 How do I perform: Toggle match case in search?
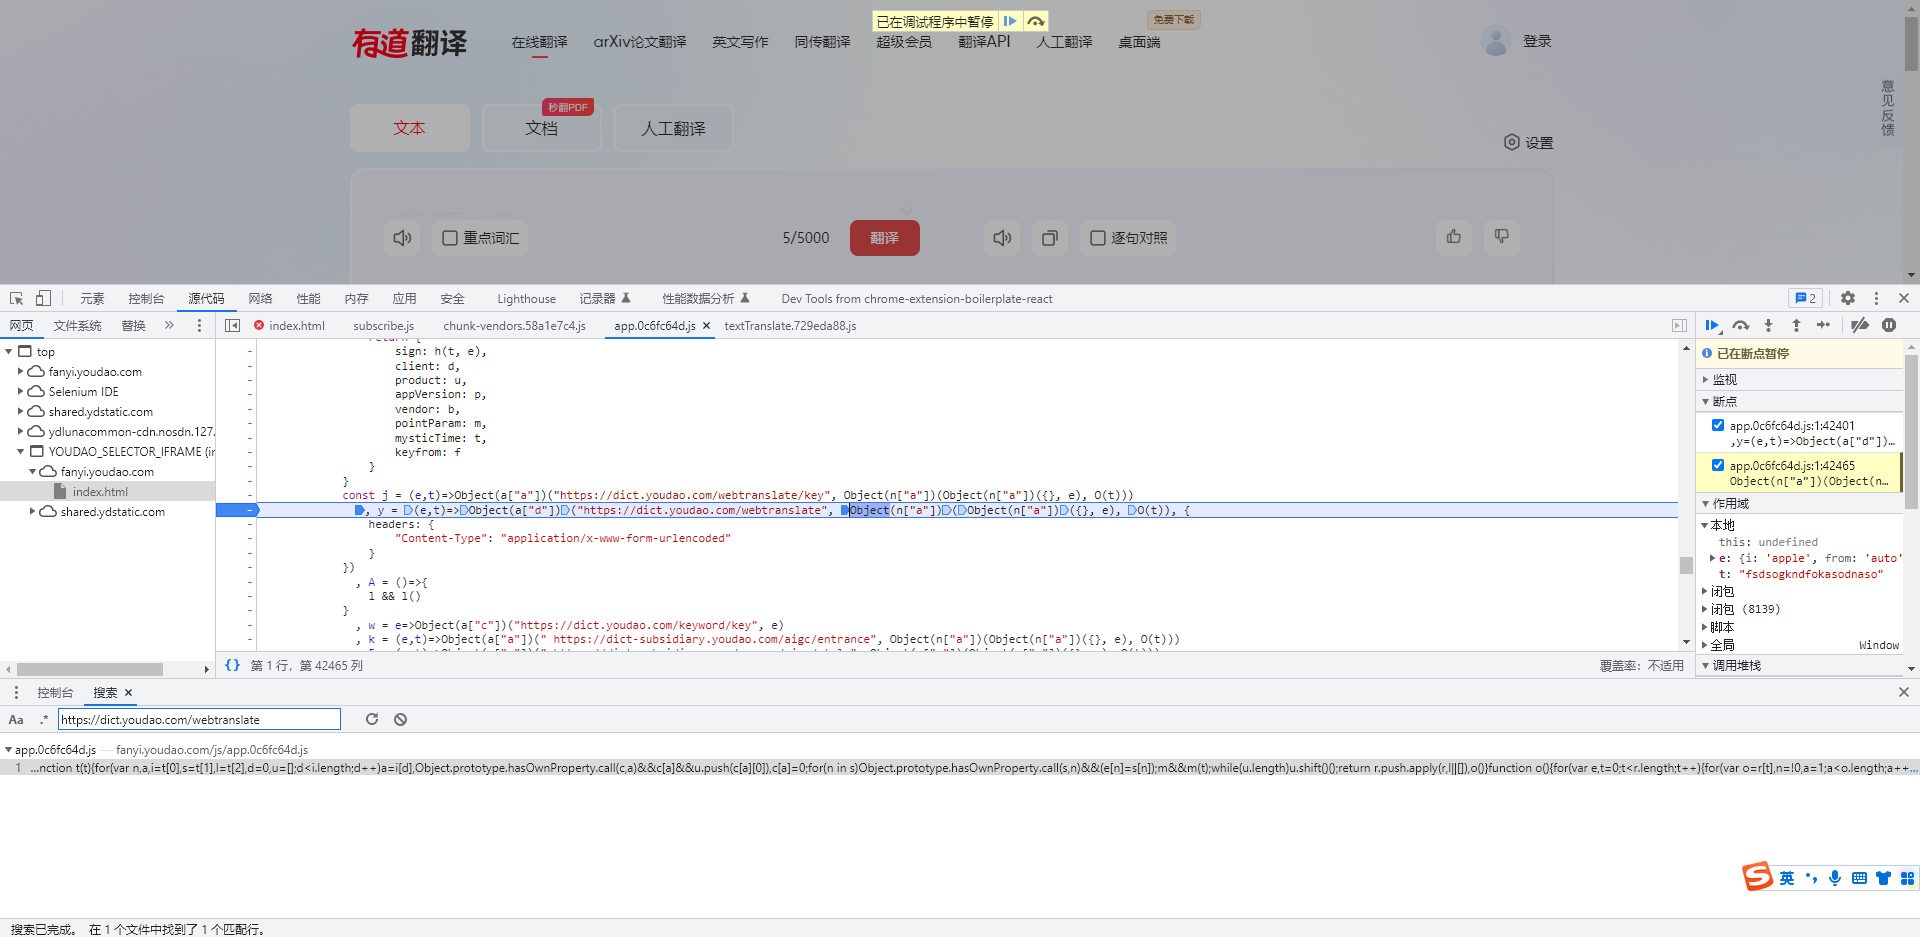tap(16, 719)
